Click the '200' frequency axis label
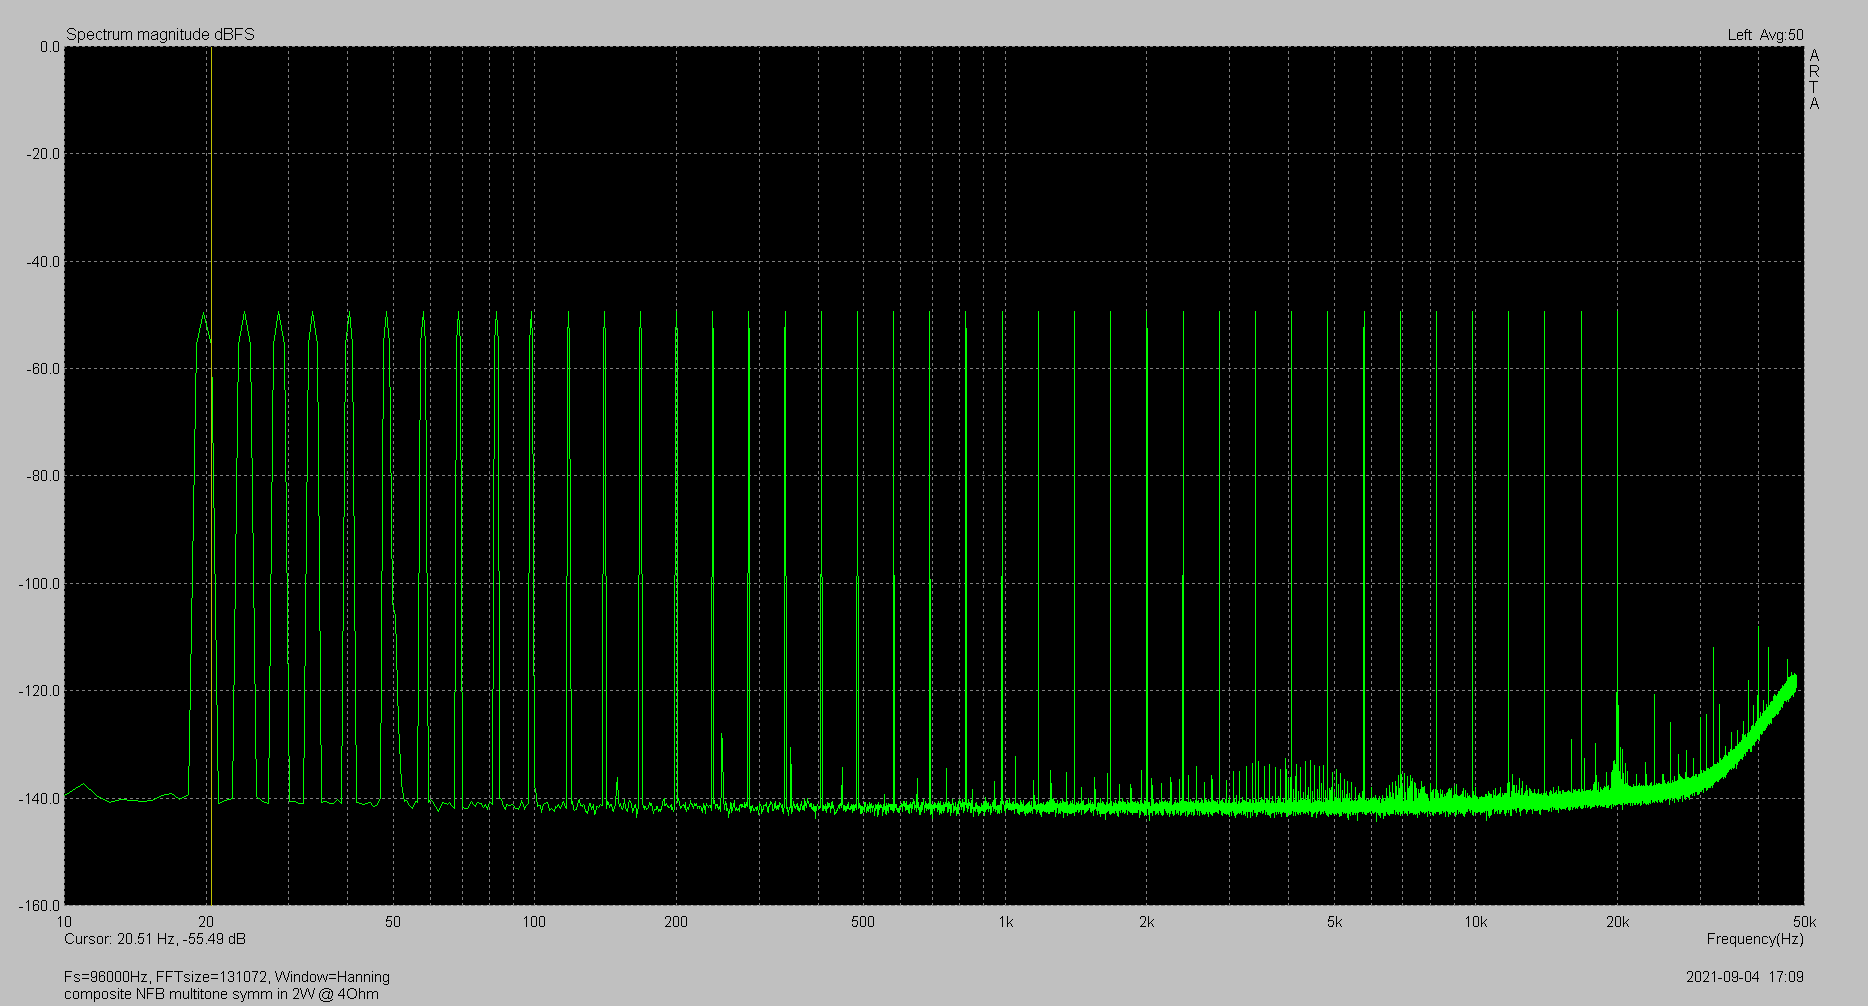The width and height of the screenshot is (1868, 1006). [x=676, y=922]
